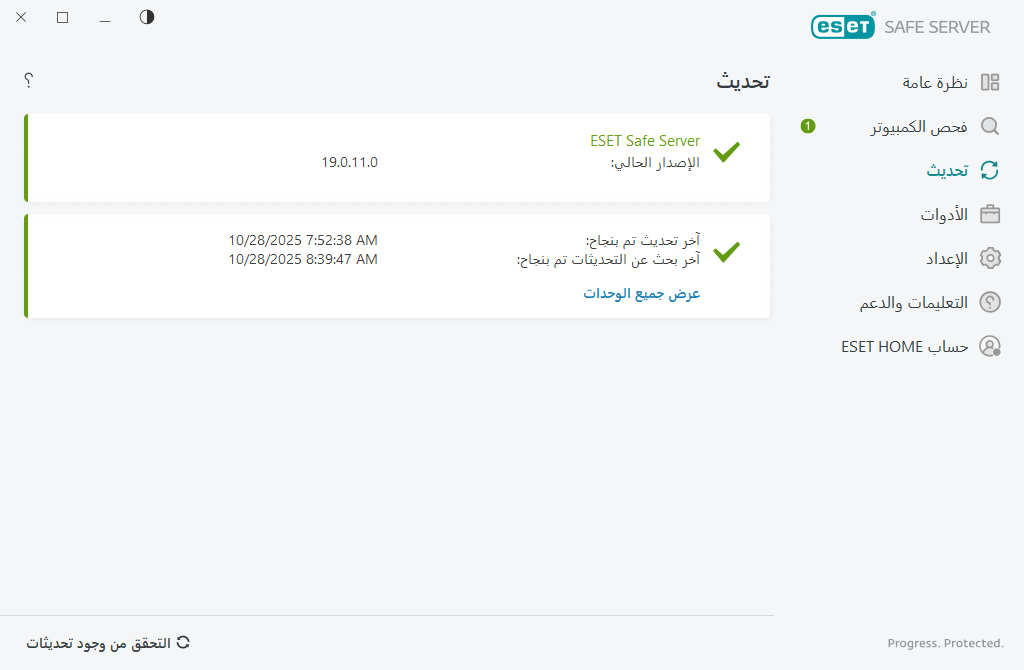Viewport: 1024px width, 670px height.
Task: Click the green notification badge showing 1
Action: (x=807, y=126)
